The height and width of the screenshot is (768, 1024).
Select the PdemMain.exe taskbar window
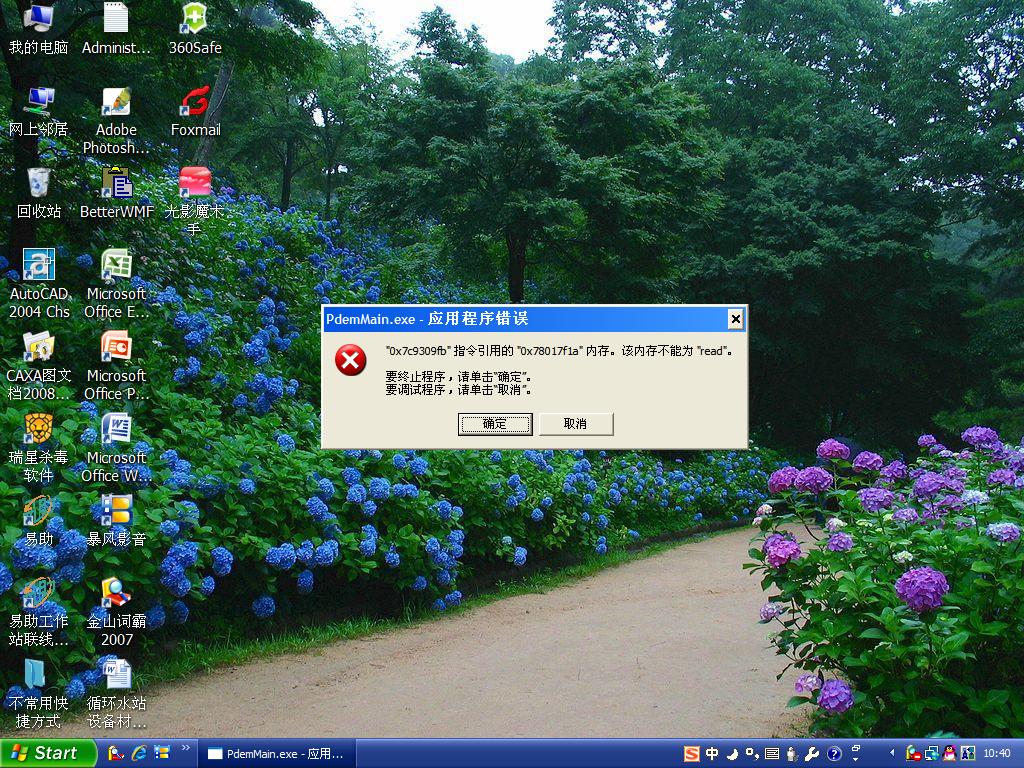pos(277,754)
